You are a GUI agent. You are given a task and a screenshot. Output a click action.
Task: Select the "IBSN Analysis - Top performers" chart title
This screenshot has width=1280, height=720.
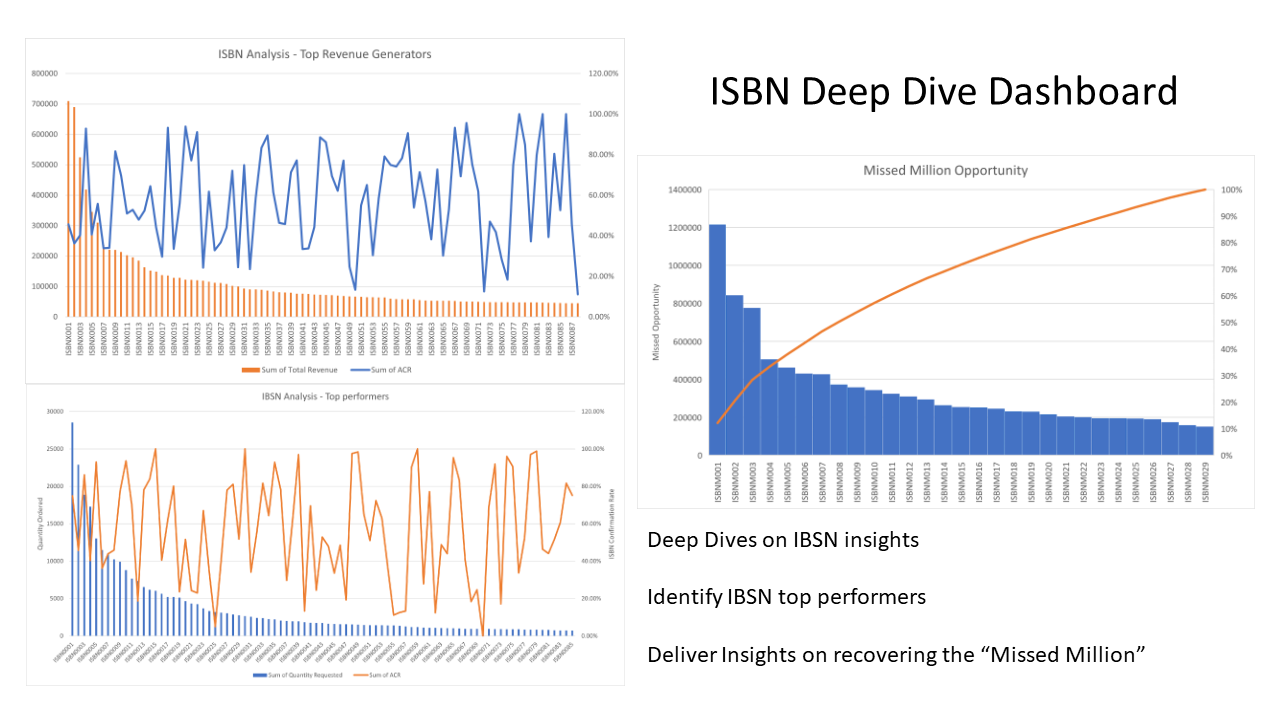click(324, 396)
